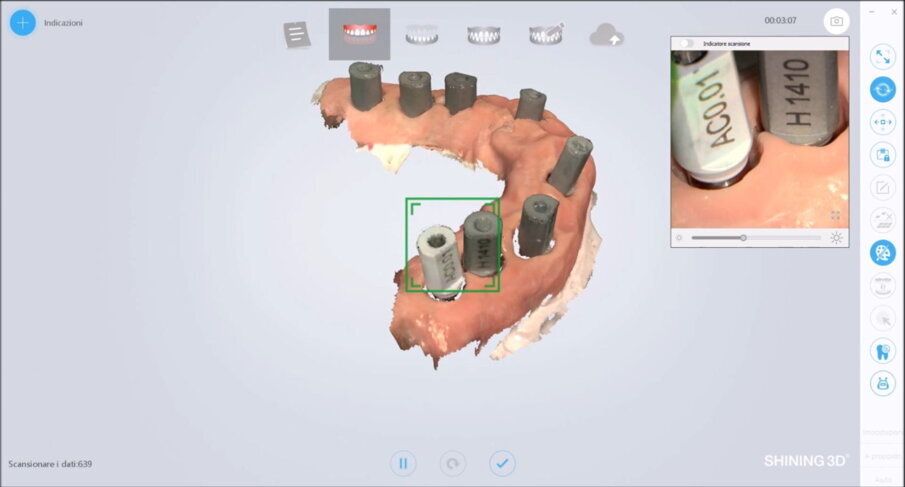Click the blue plus button beside Indicazioni

tap(23, 23)
